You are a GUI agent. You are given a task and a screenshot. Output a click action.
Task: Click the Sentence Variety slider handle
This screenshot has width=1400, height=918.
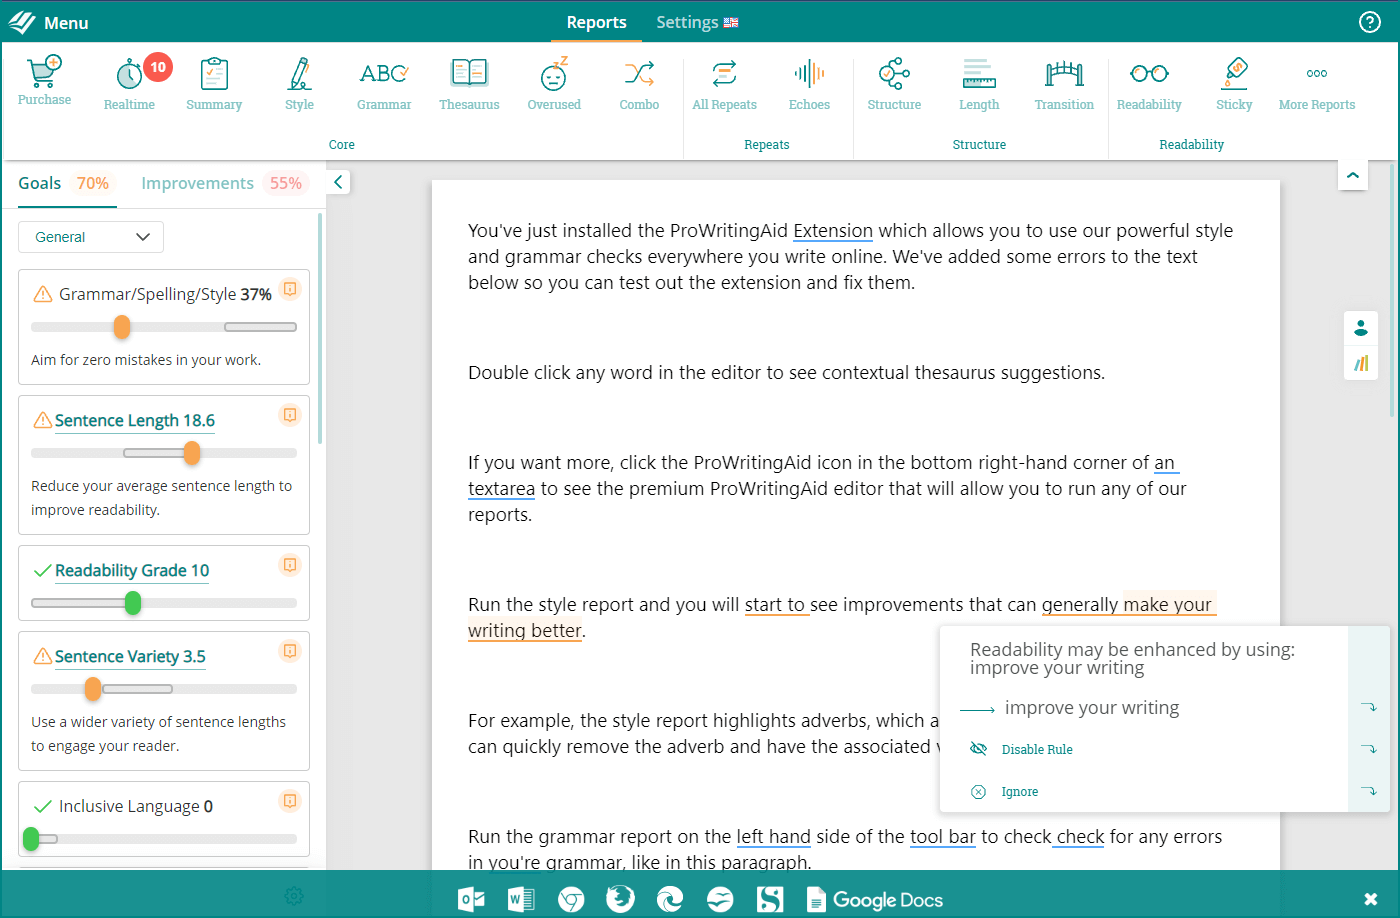point(93,689)
